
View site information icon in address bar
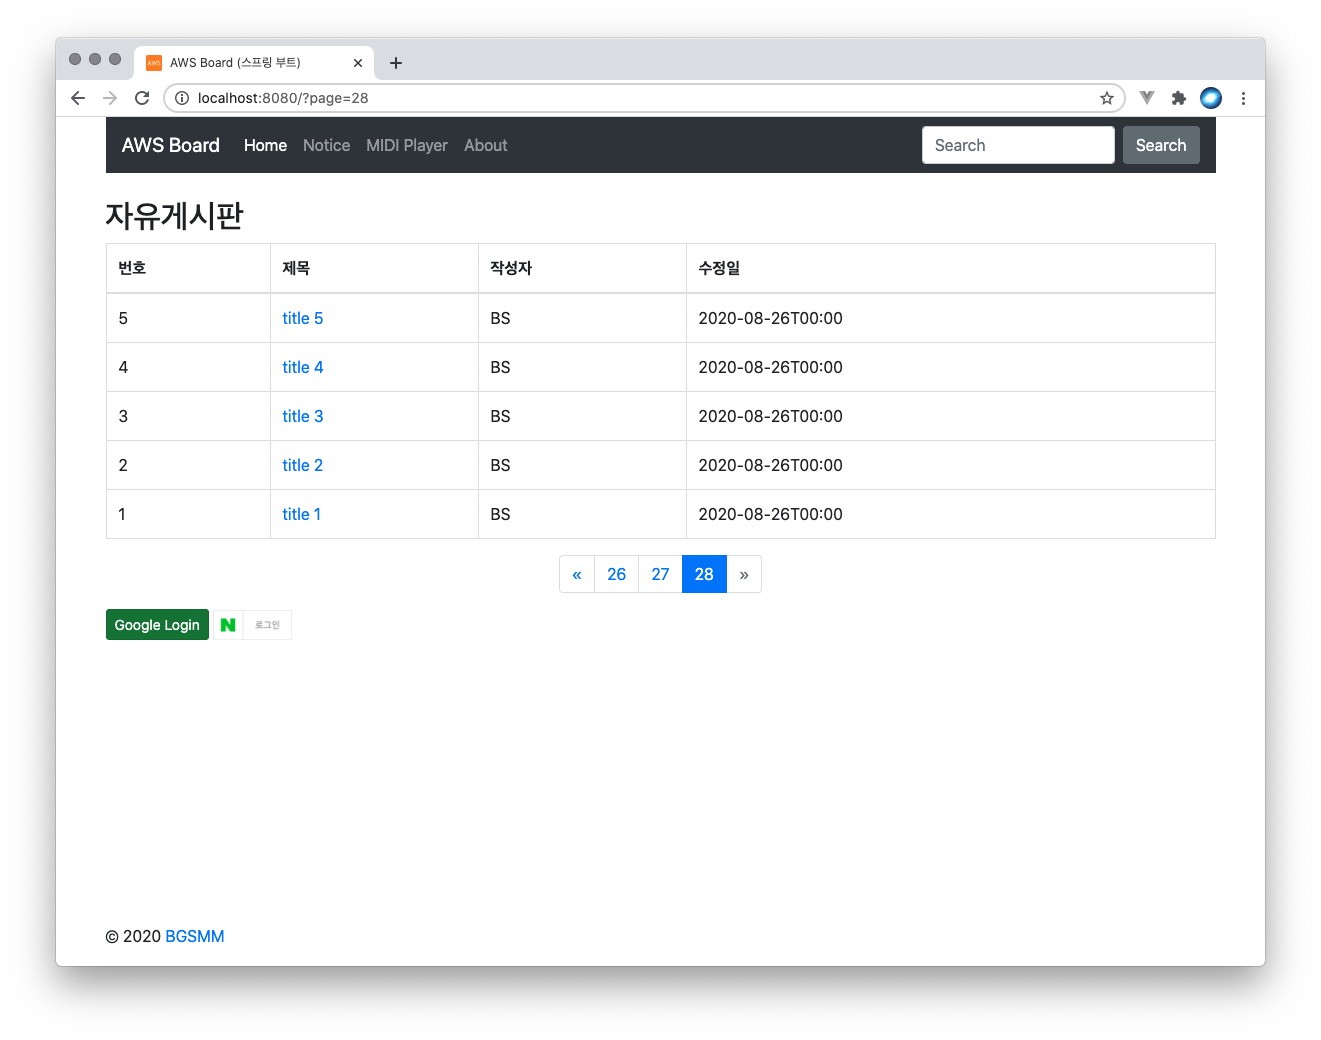point(182,98)
